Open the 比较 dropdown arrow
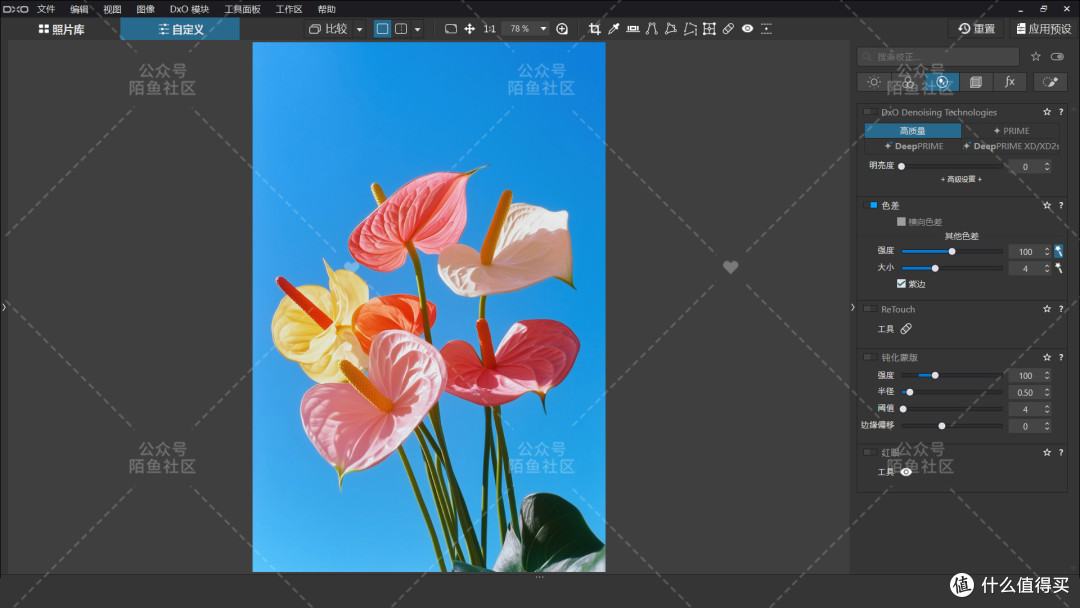Screen dimensions: 1080x608 [x=360, y=30]
